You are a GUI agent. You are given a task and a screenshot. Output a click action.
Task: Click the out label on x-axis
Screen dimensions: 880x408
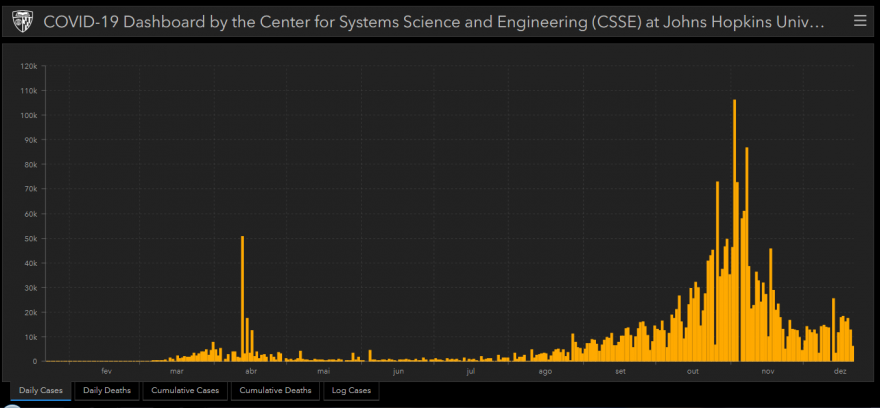point(694,372)
